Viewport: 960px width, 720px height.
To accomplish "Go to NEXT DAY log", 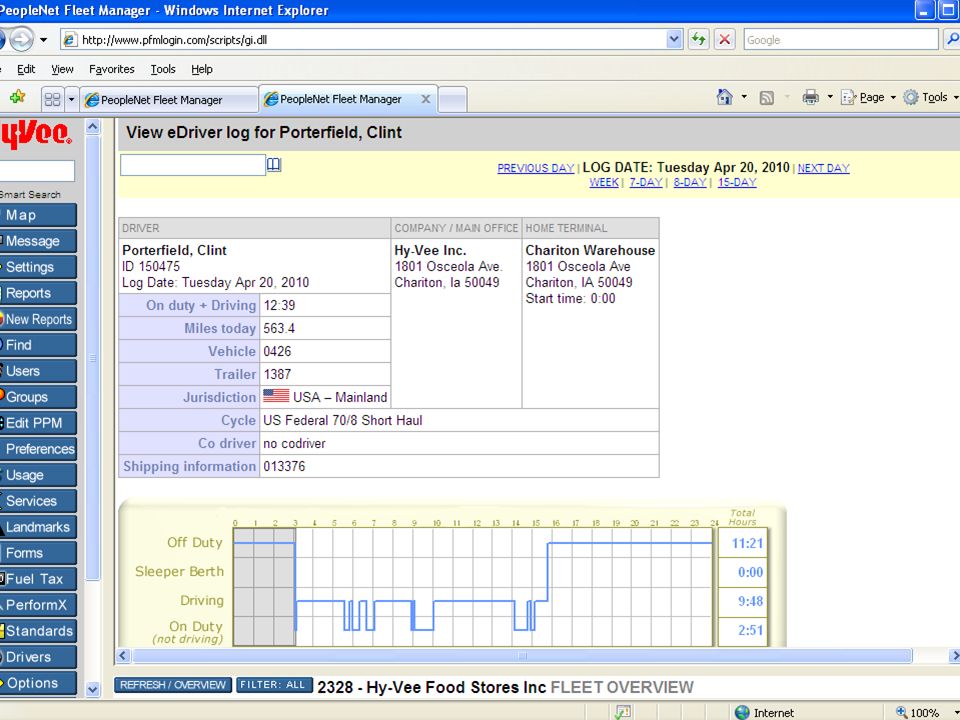I will tap(823, 168).
